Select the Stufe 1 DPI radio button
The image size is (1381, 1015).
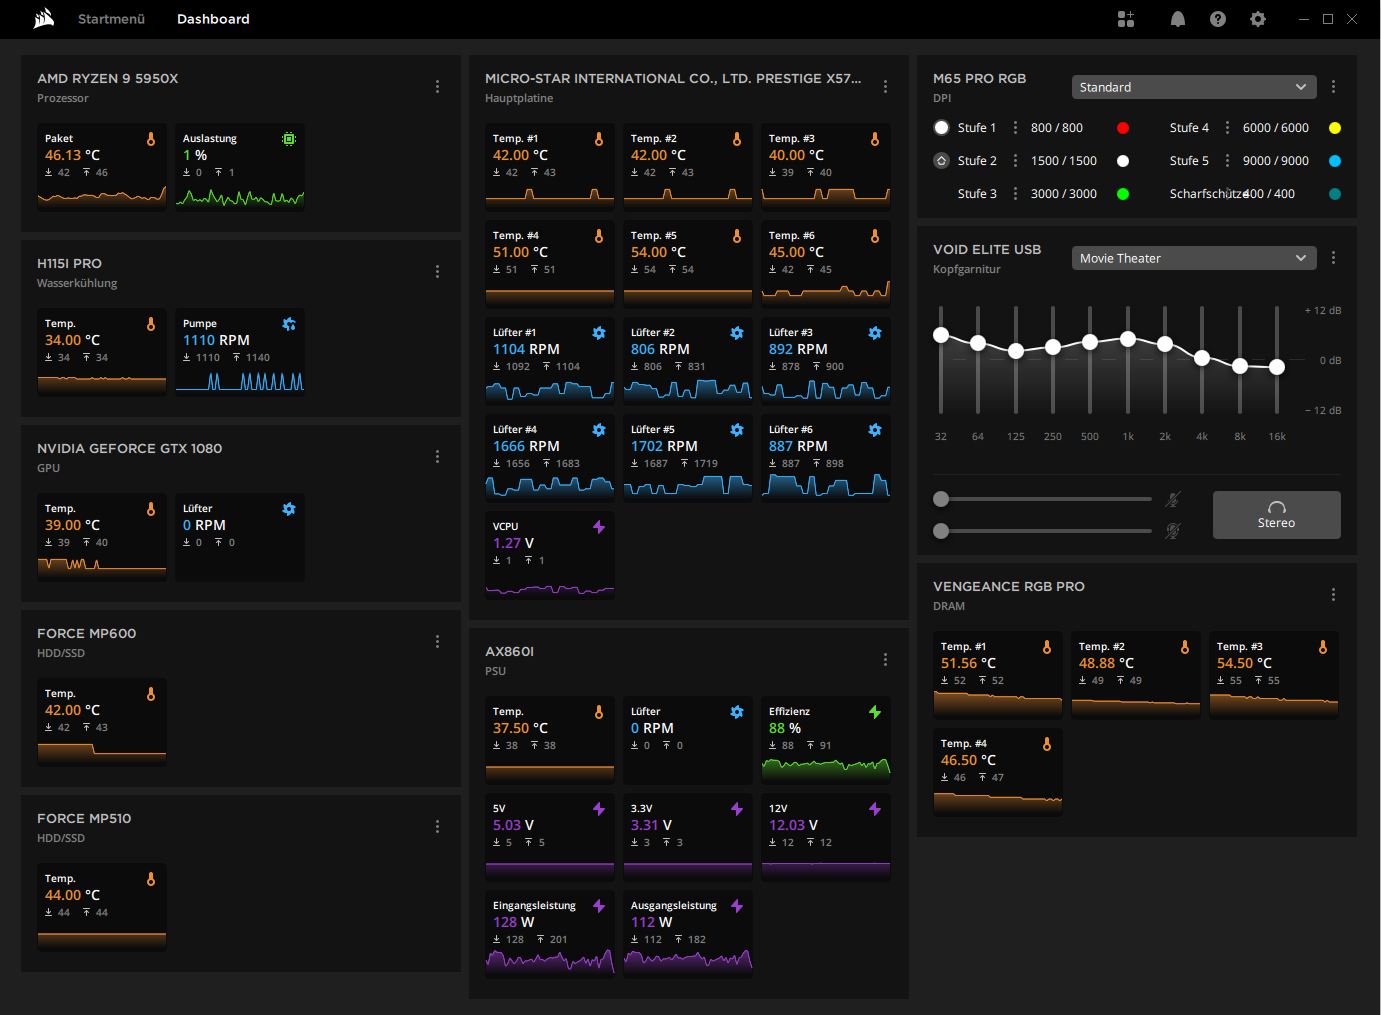941,128
